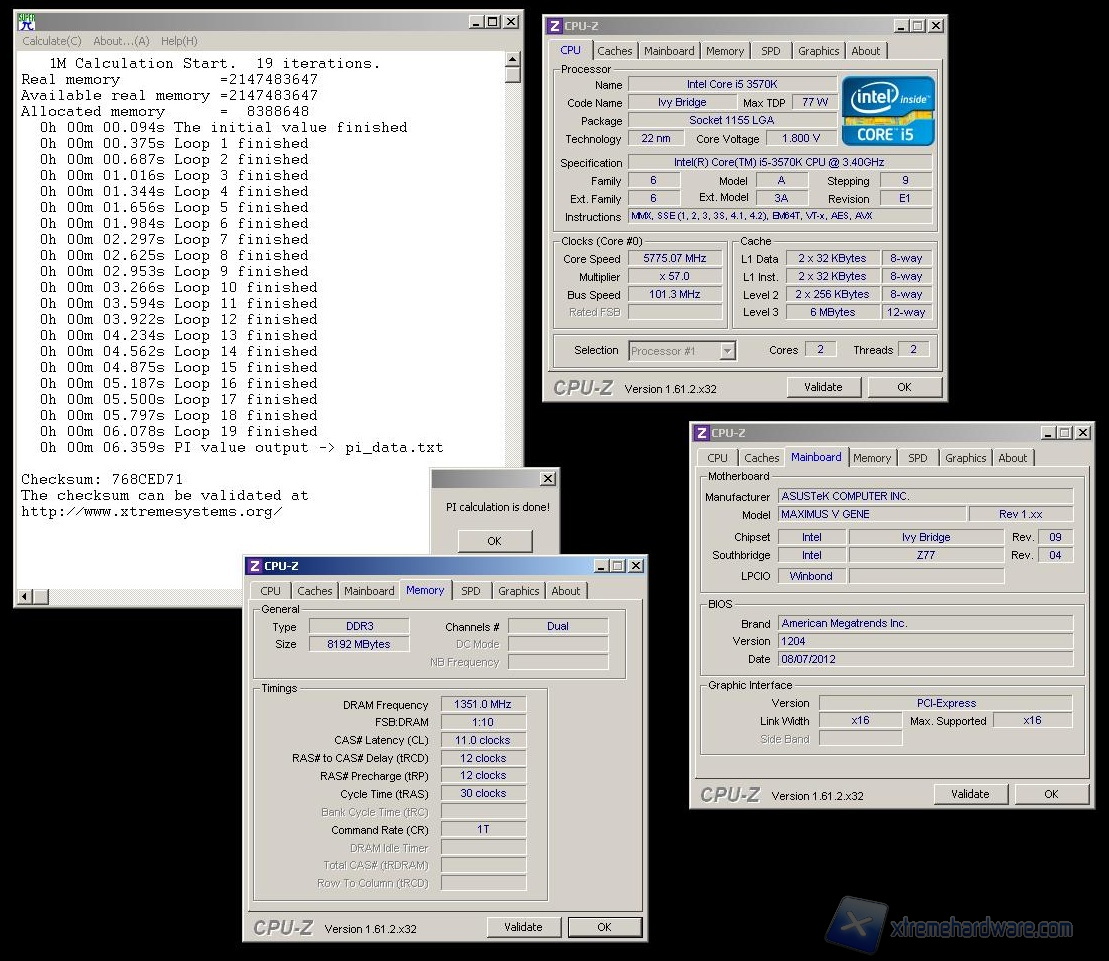Select the SPD tab in Memory window
This screenshot has height=961, width=1109.
(x=470, y=591)
